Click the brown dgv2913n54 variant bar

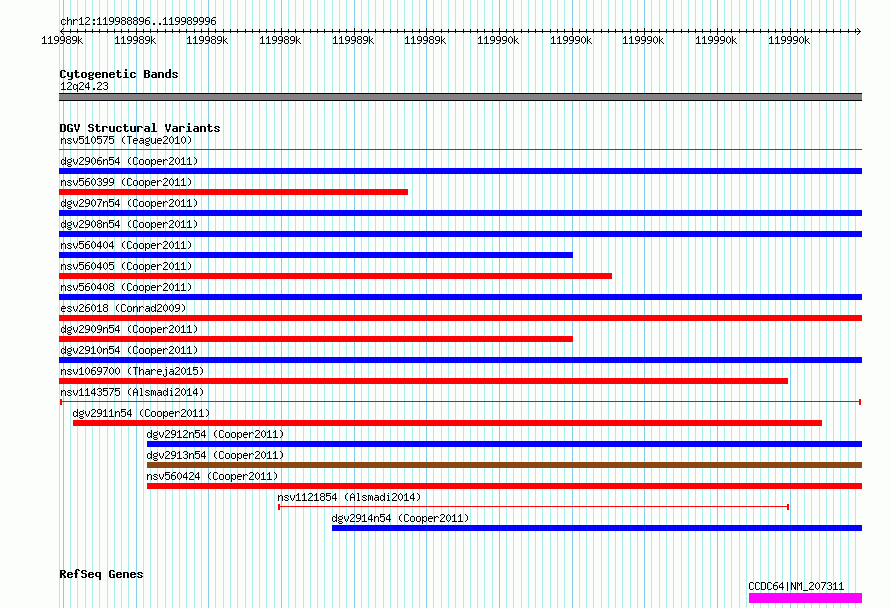504,465
